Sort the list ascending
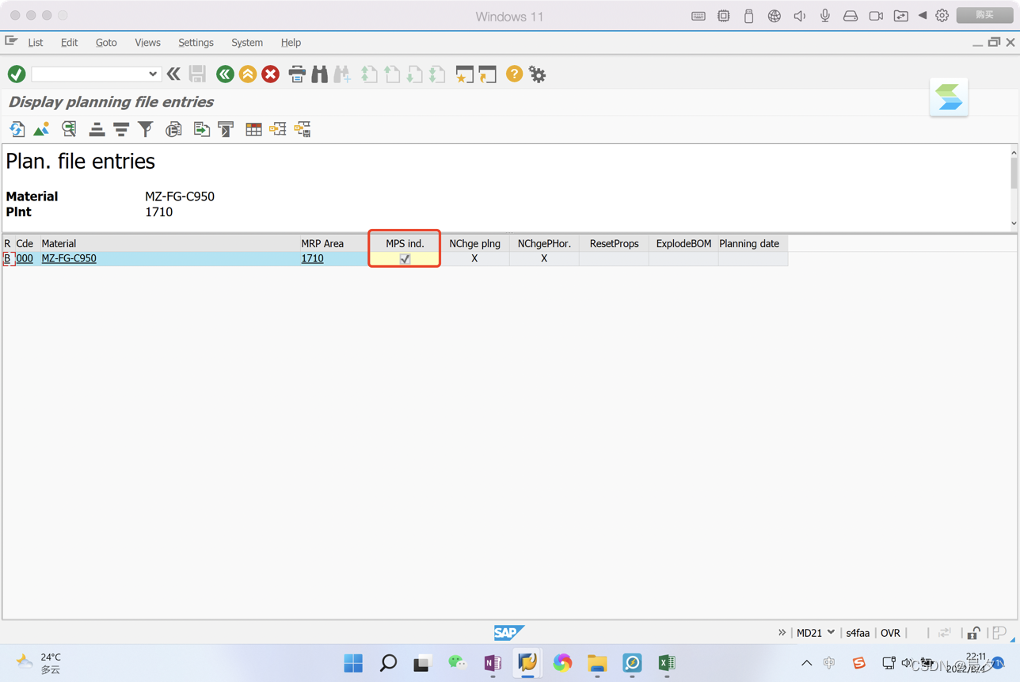Image resolution: width=1020 pixels, height=682 pixels. pos(96,129)
